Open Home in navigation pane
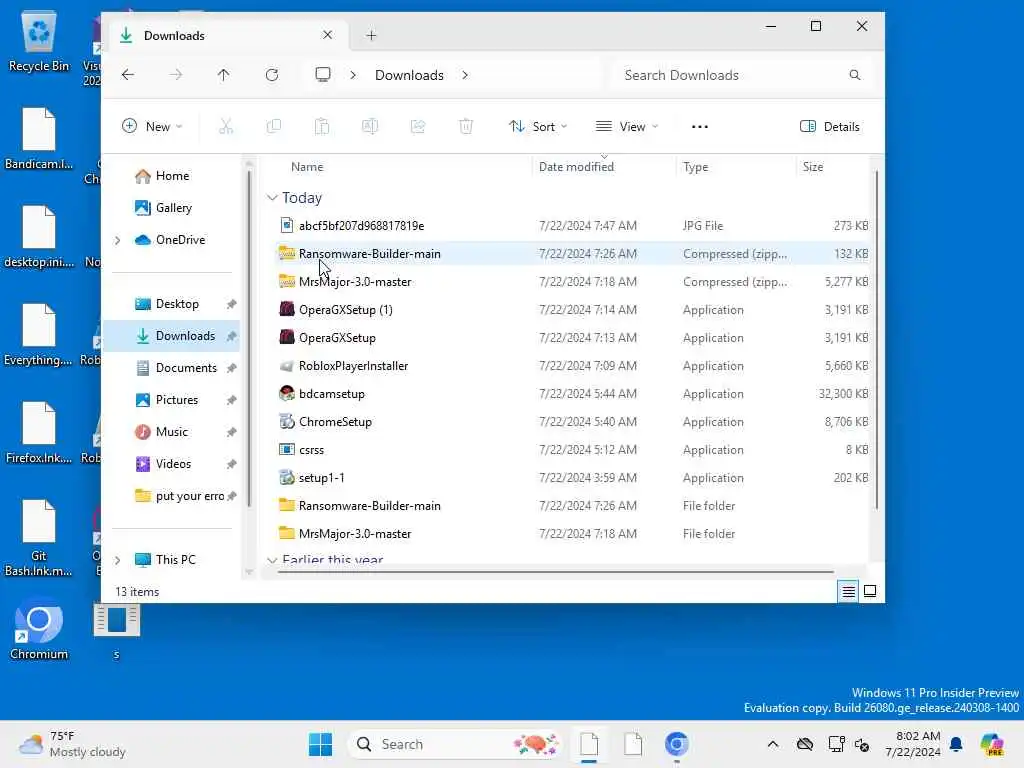The width and height of the screenshot is (1024, 768). [172, 176]
